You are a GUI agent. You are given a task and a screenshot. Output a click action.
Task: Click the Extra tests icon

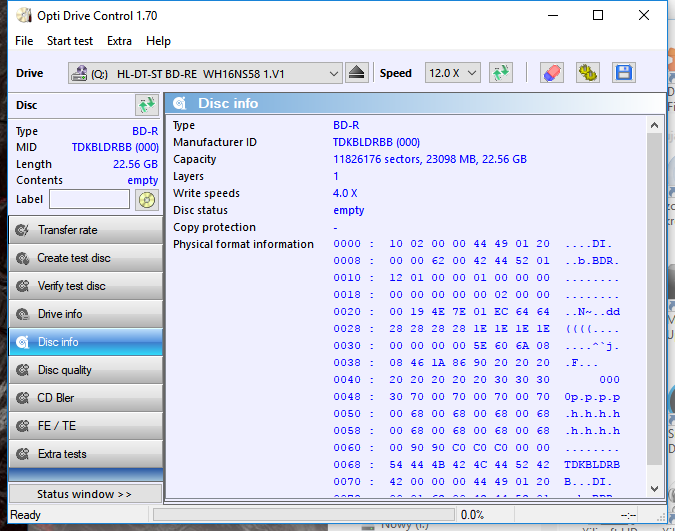point(22,454)
